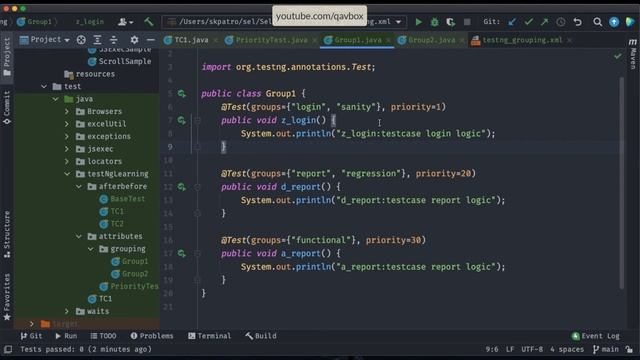Click the Rollback undo arrow icon
This screenshot has width=640, height=360.
[x=577, y=22]
